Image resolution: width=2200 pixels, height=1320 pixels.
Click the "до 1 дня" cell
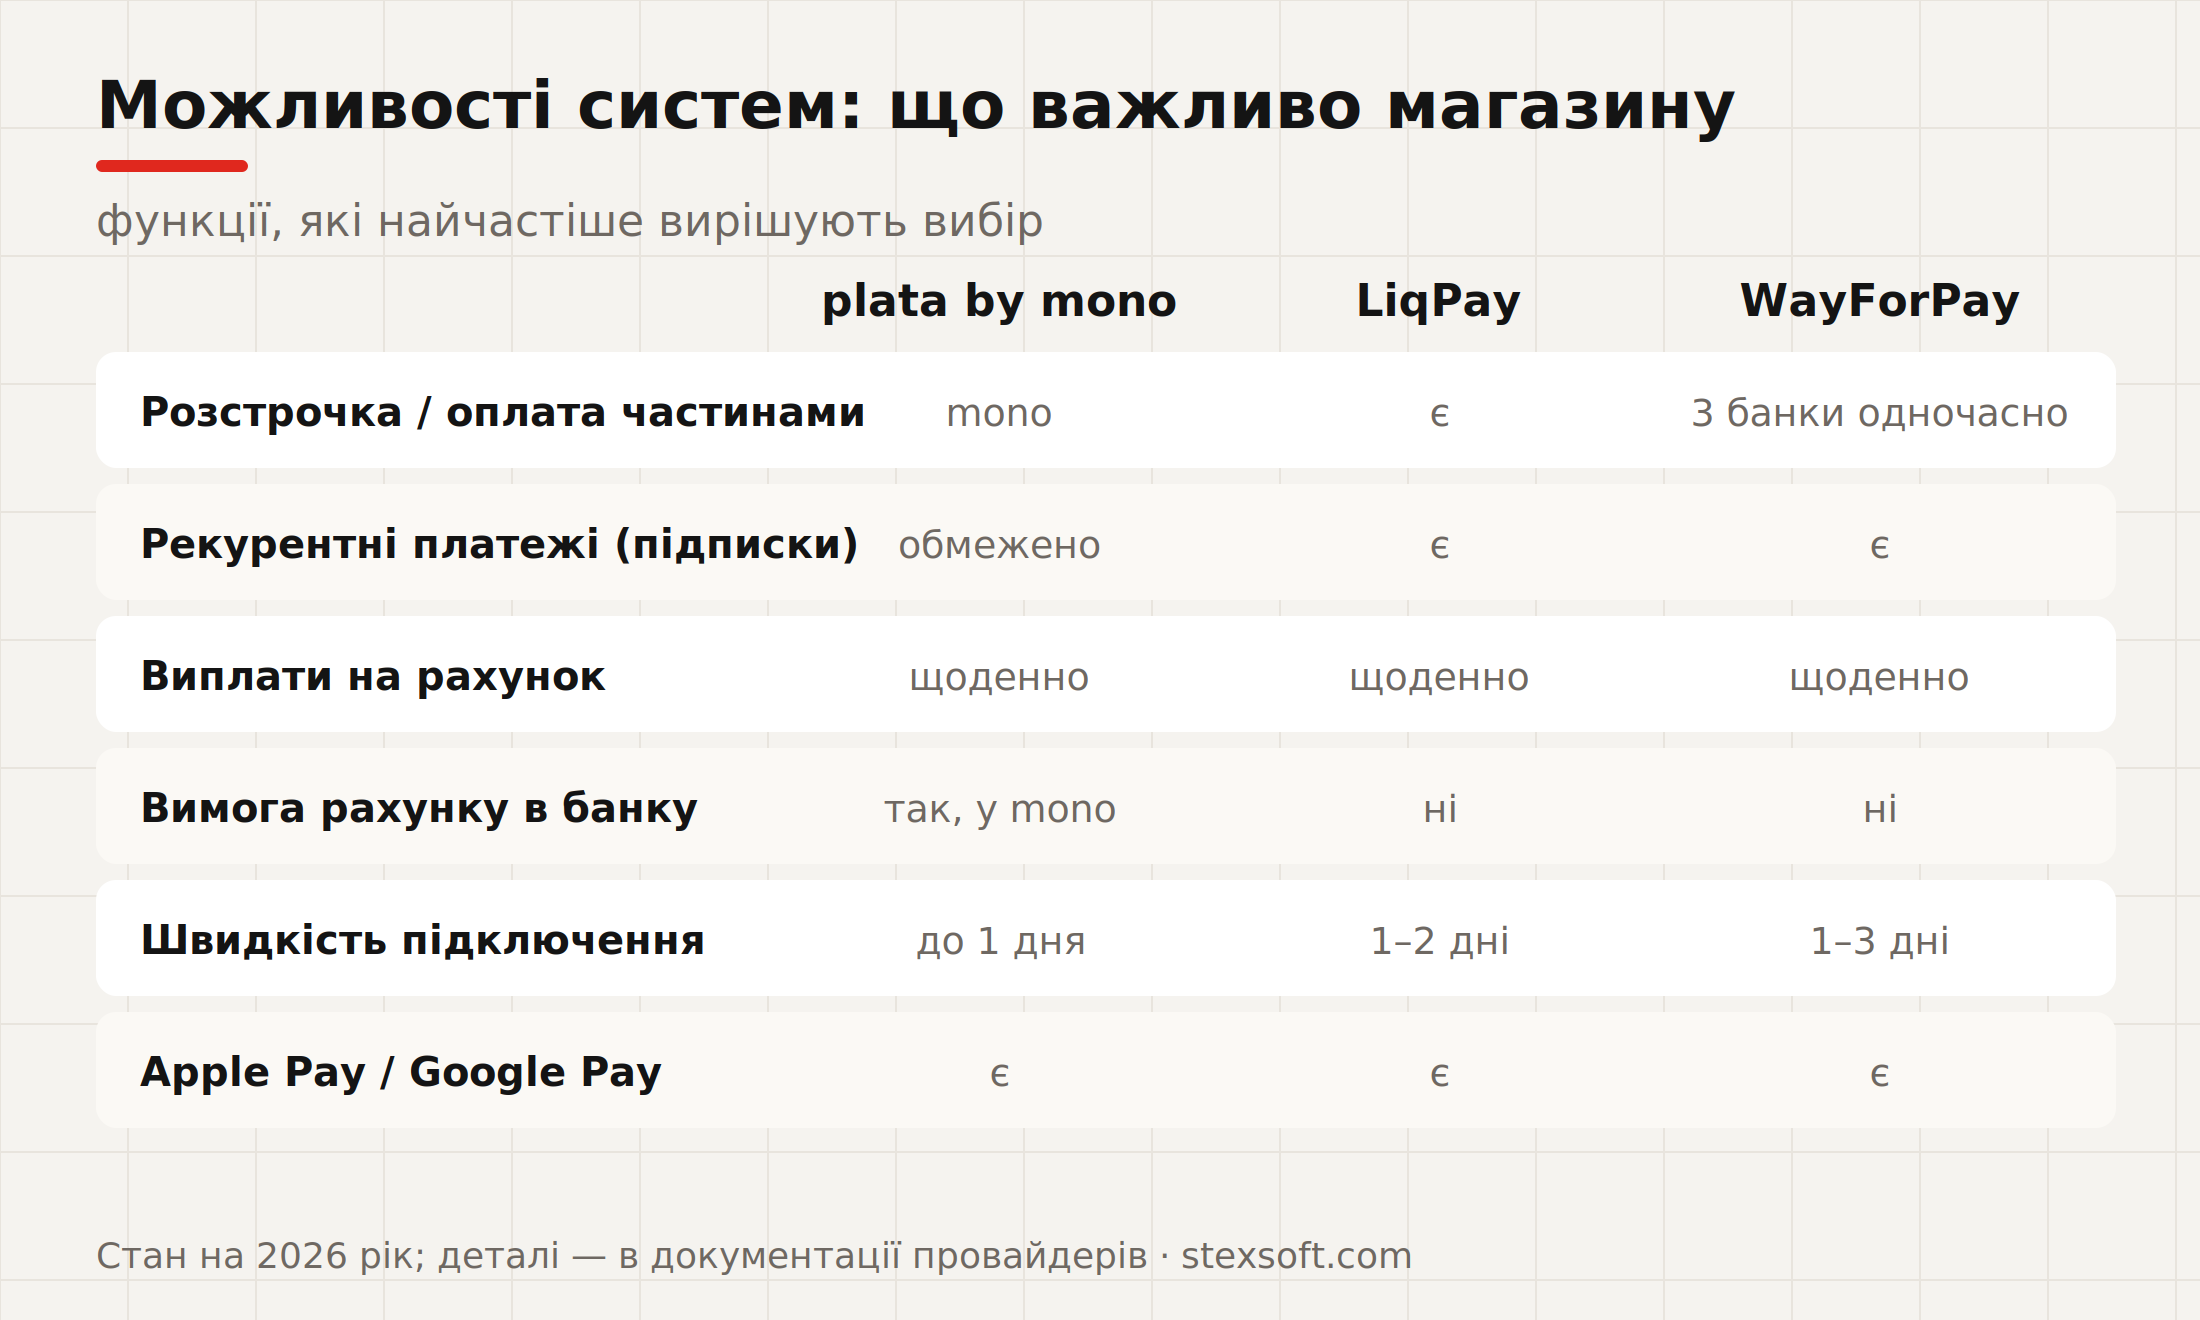[1001, 941]
